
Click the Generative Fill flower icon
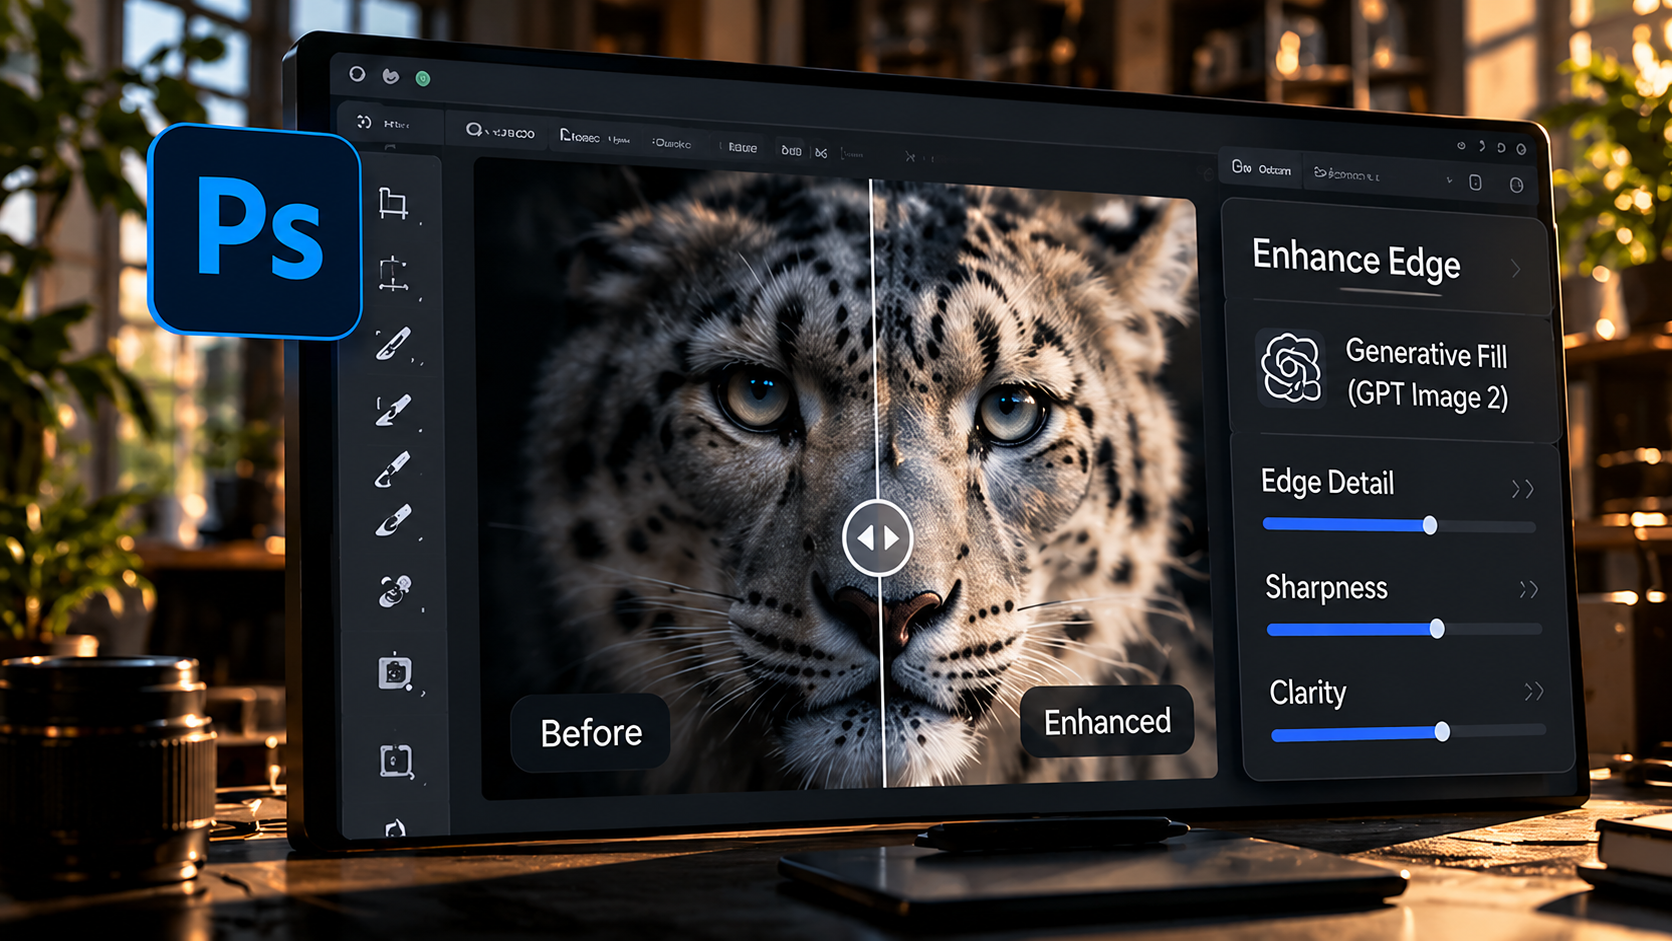point(1290,368)
